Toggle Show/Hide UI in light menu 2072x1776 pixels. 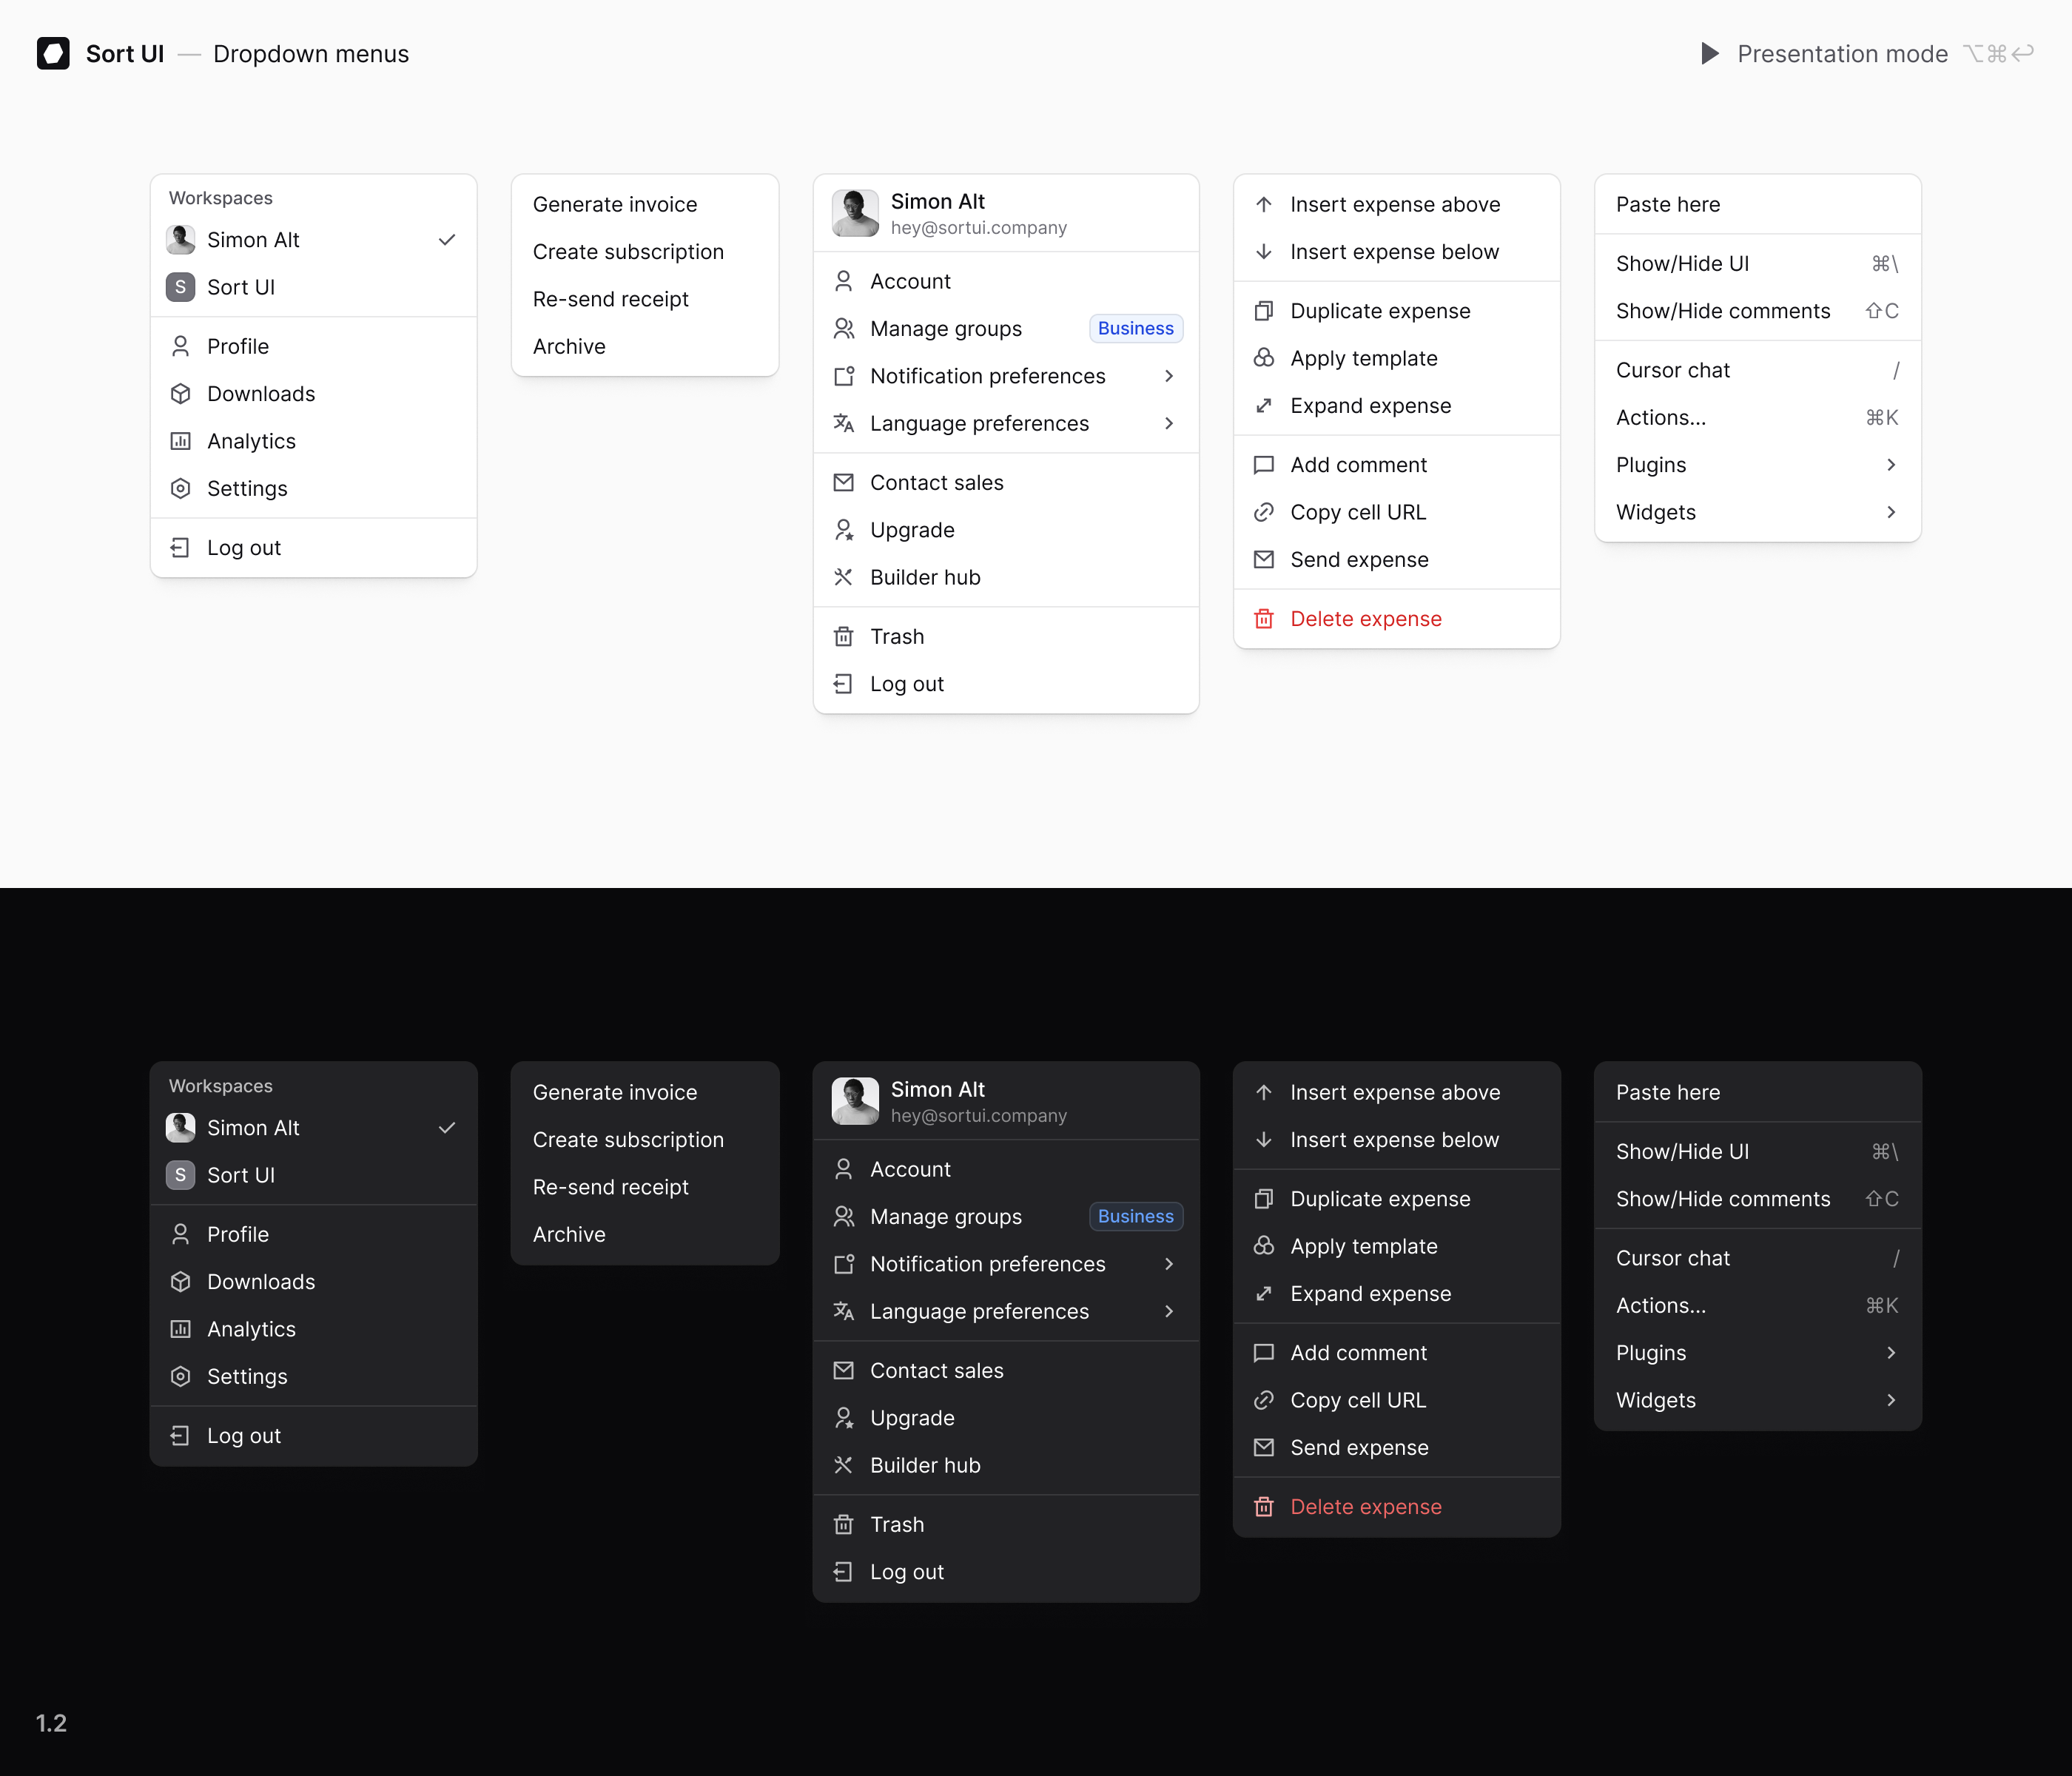(x=1757, y=263)
